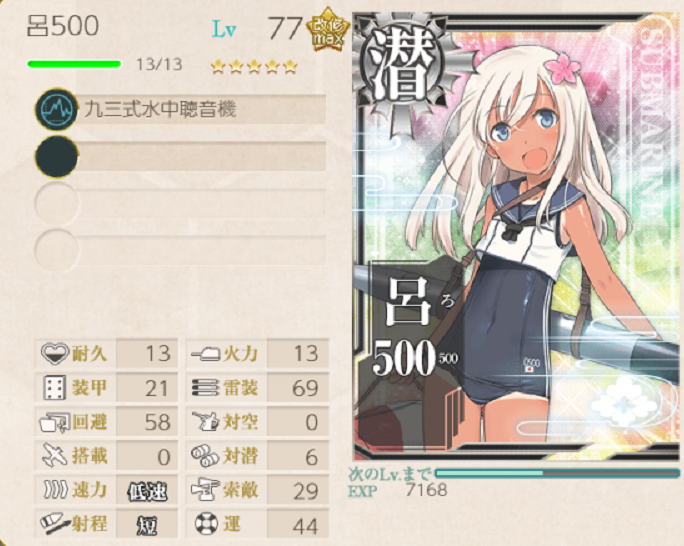This screenshot has height=546, width=684.
Task: Click the sonar equipment icon in slot one
Action: [56, 109]
